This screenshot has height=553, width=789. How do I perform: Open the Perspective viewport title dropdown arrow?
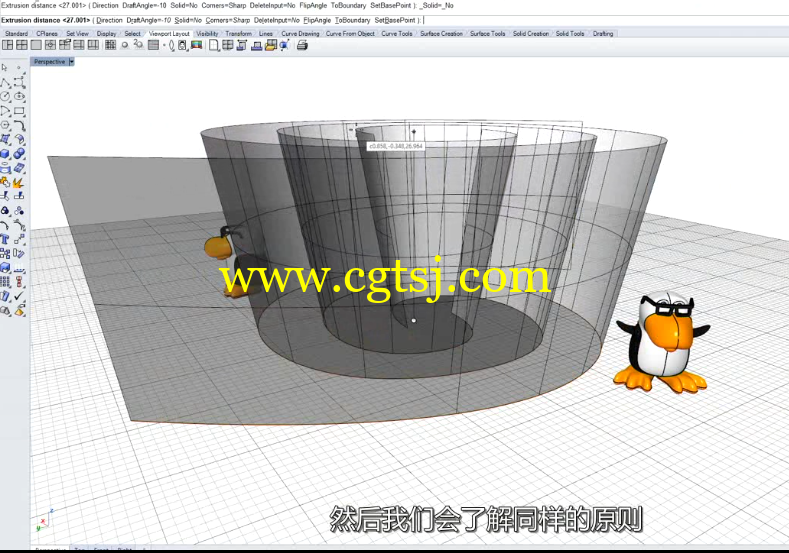(x=71, y=62)
